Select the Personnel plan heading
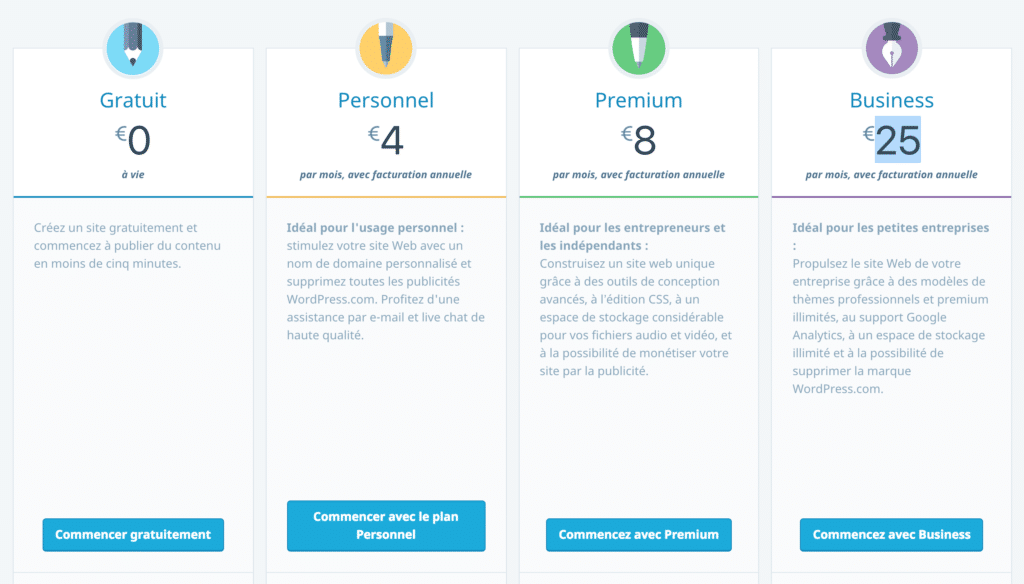This screenshot has height=584, width=1024. point(386,100)
